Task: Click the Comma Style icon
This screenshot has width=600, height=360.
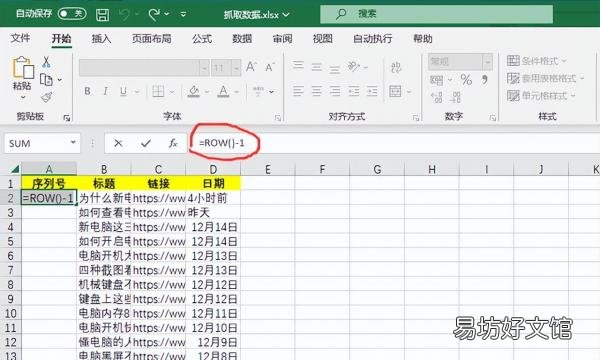Action: pos(485,80)
